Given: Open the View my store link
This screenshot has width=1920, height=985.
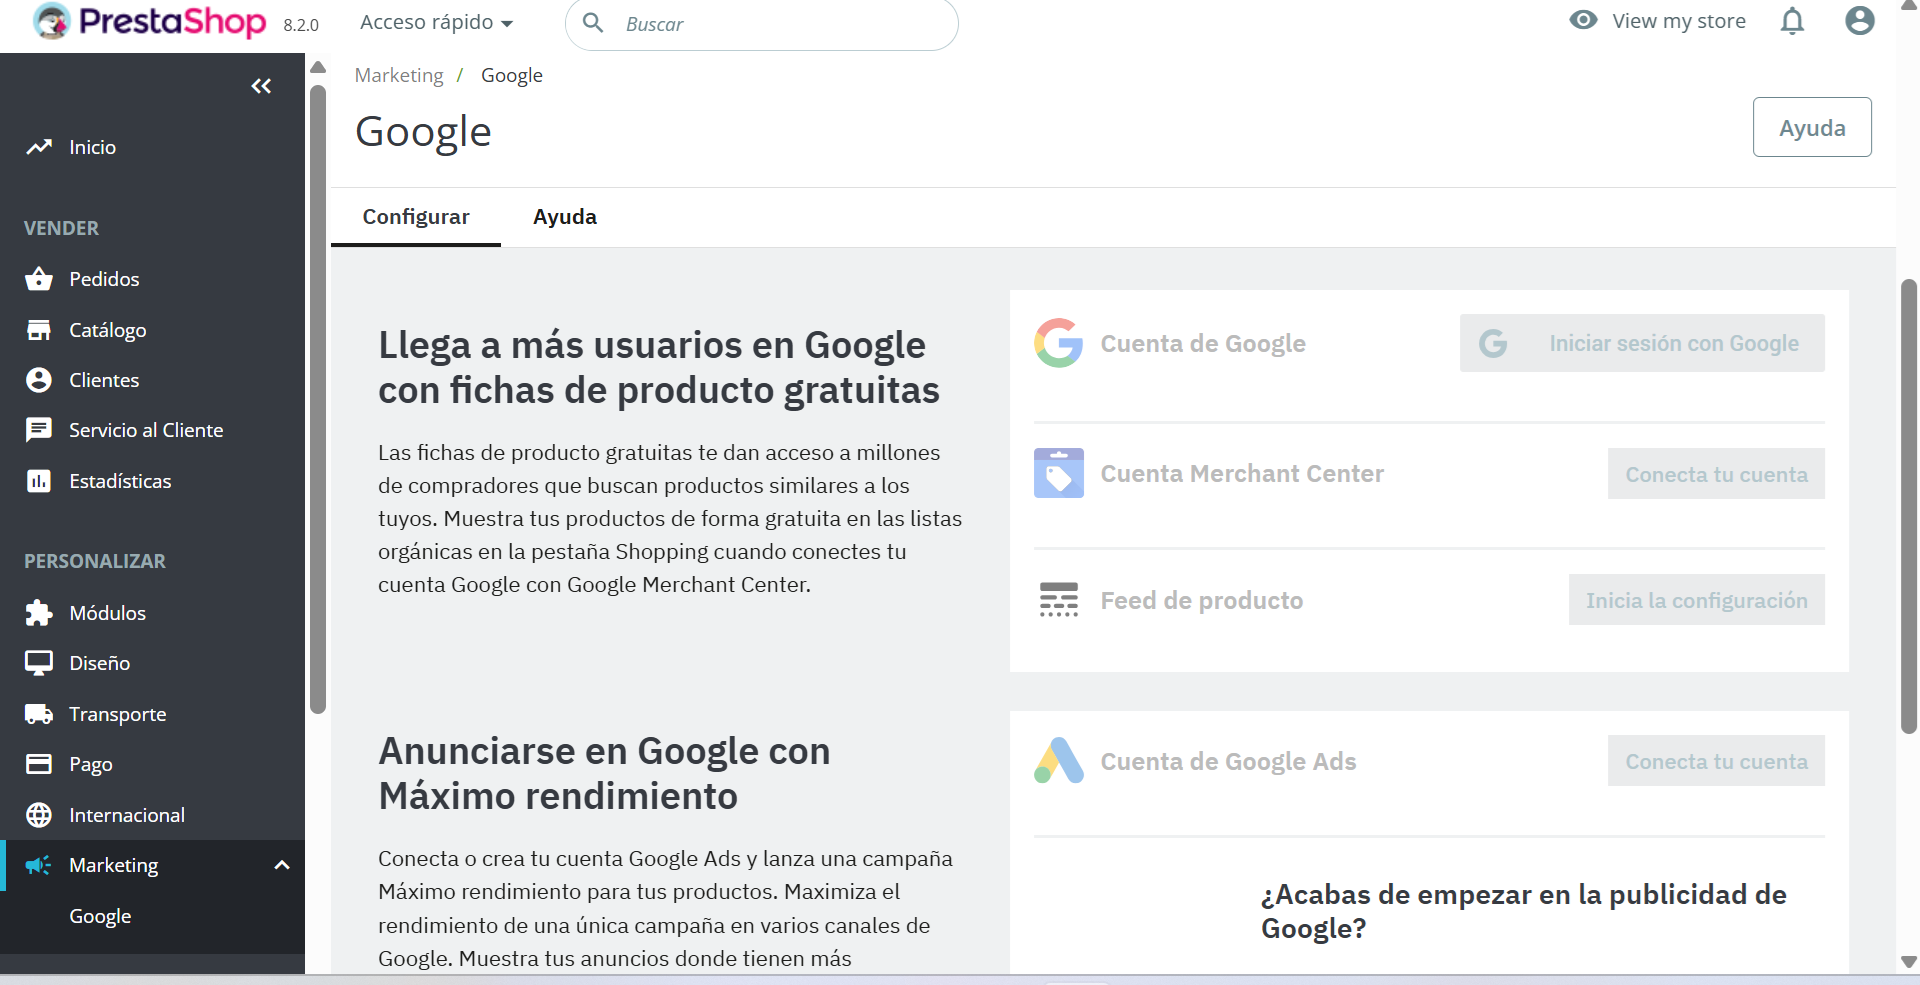Looking at the screenshot, I should coord(1678,21).
